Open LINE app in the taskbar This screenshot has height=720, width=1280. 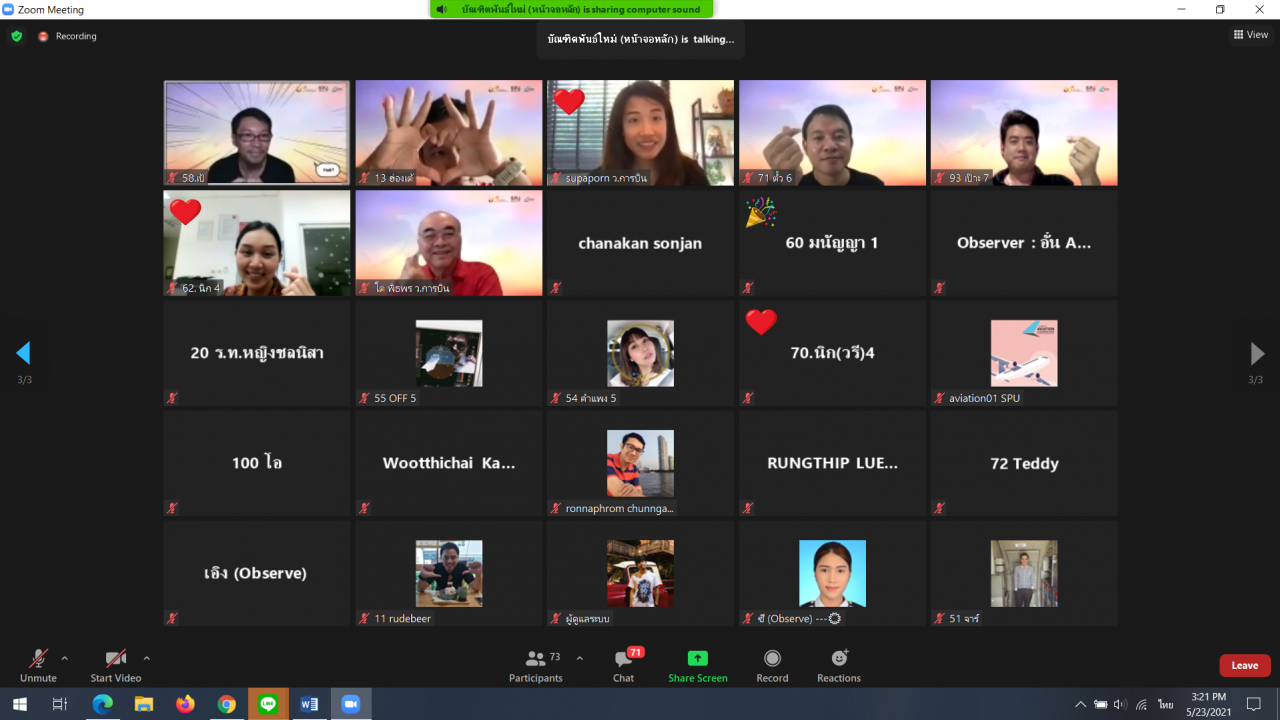coord(268,704)
